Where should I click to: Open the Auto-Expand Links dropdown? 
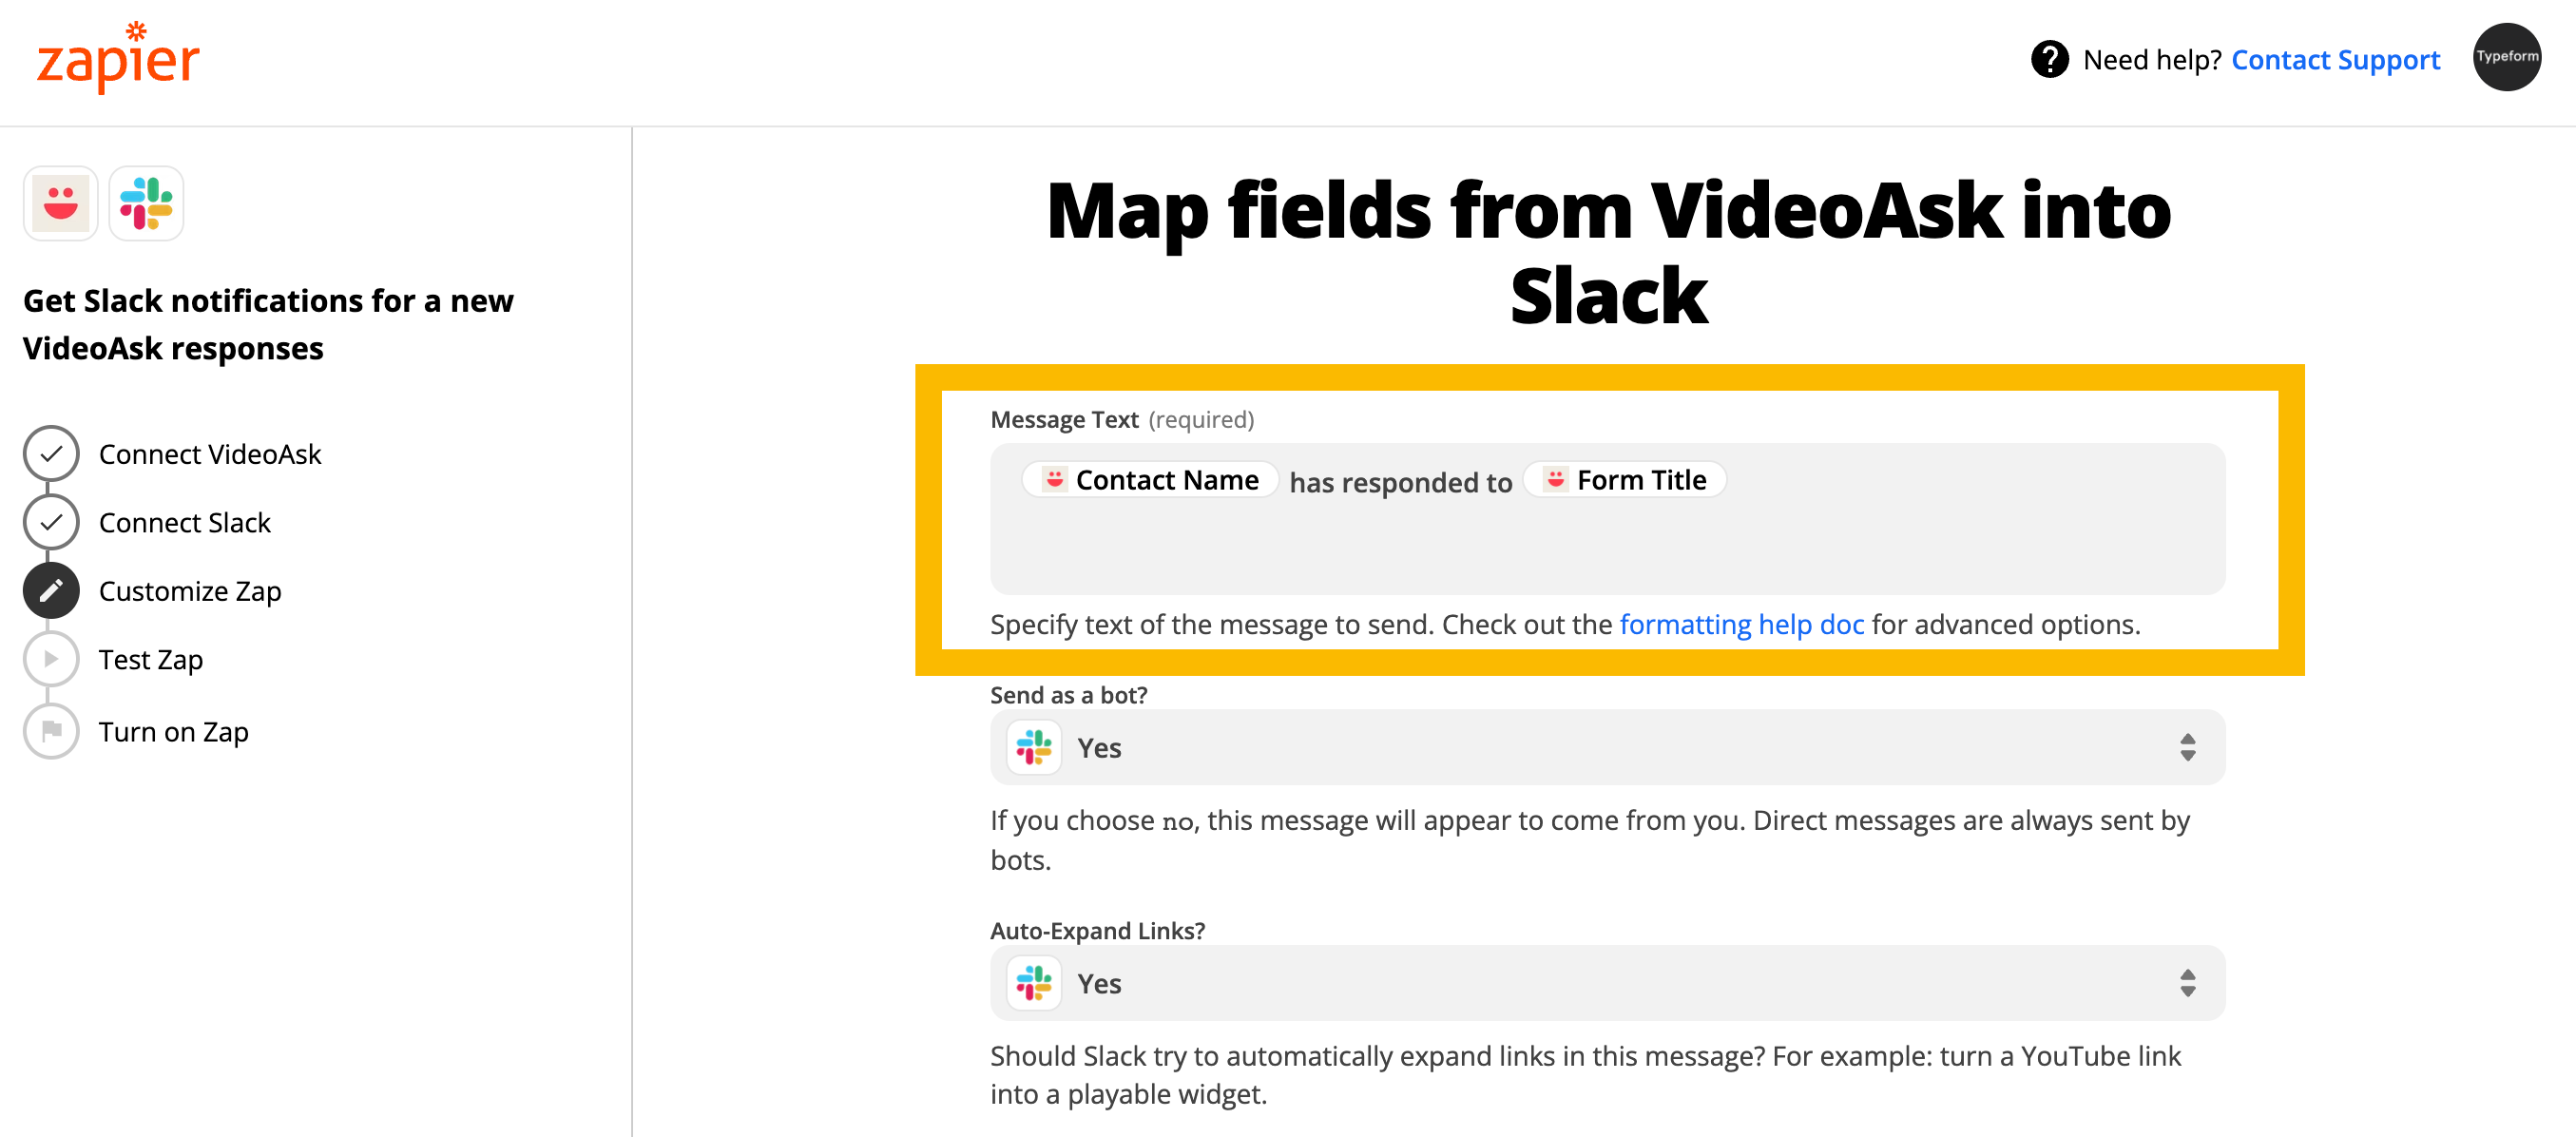tap(1607, 983)
